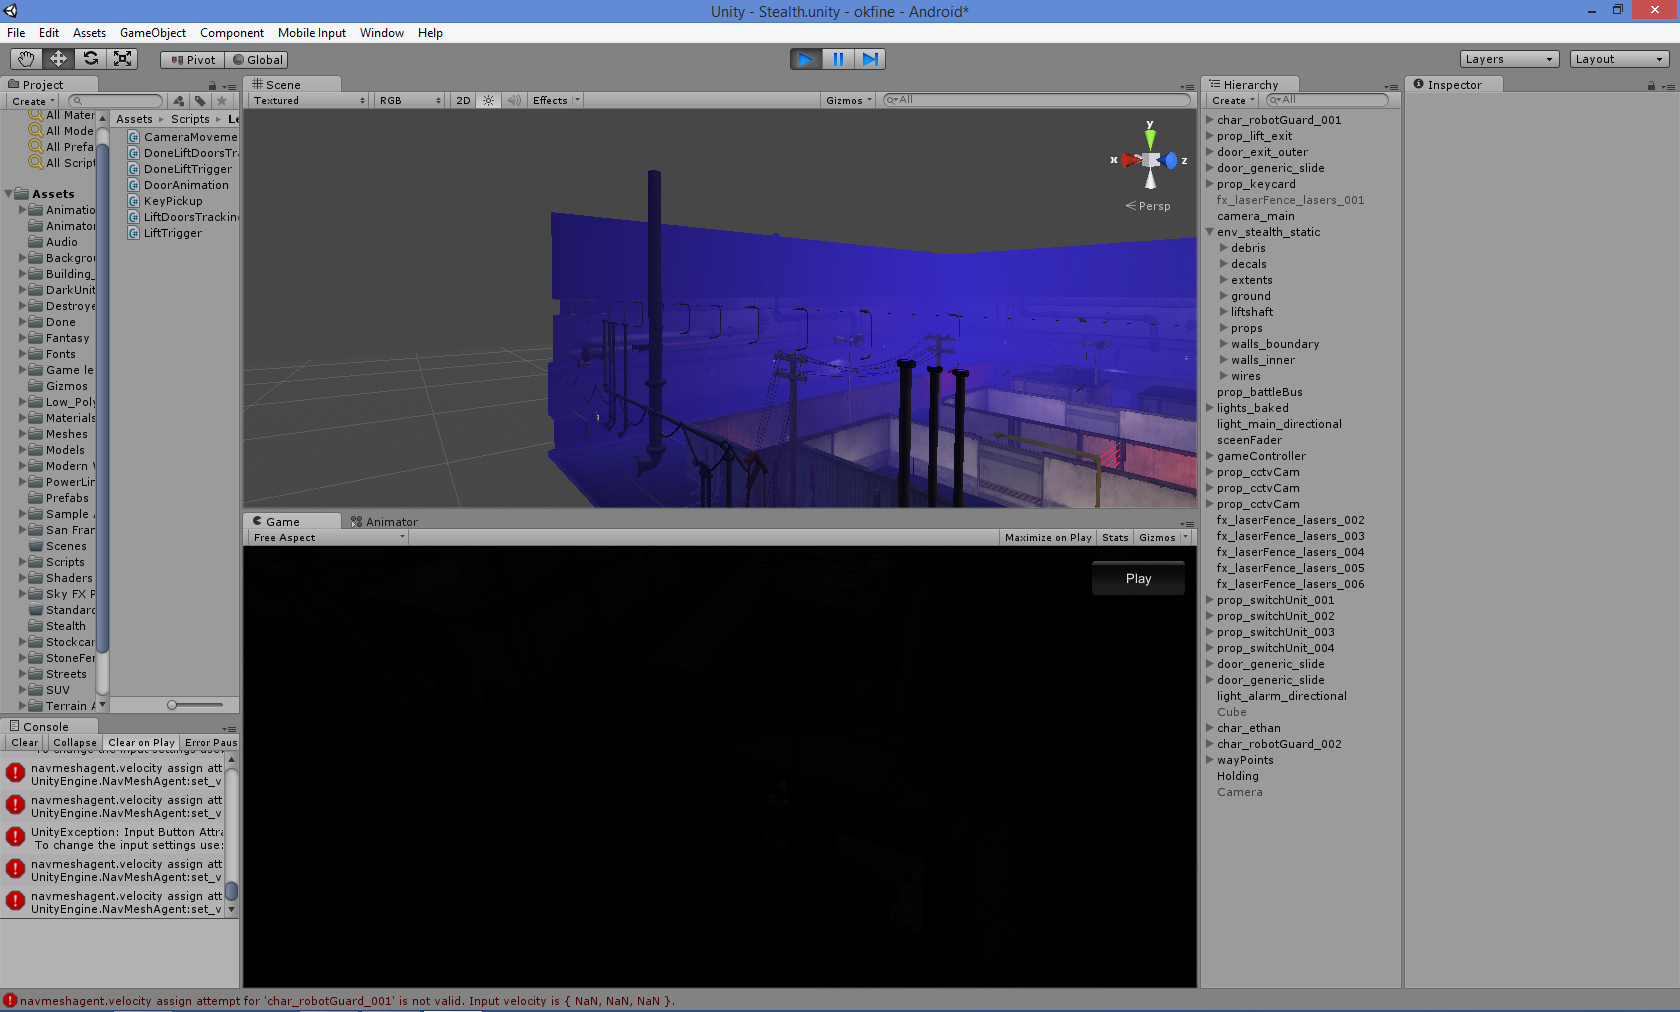The width and height of the screenshot is (1680, 1012).
Task: Click the red X axis cone of the scene gizmo
Action: point(1130,160)
